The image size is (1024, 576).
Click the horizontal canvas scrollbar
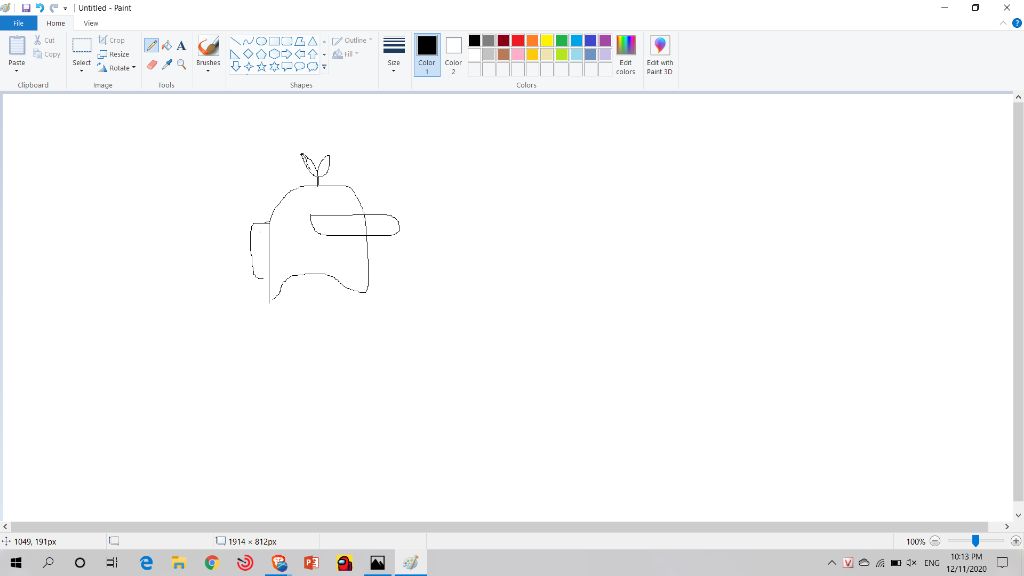(x=500, y=526)
